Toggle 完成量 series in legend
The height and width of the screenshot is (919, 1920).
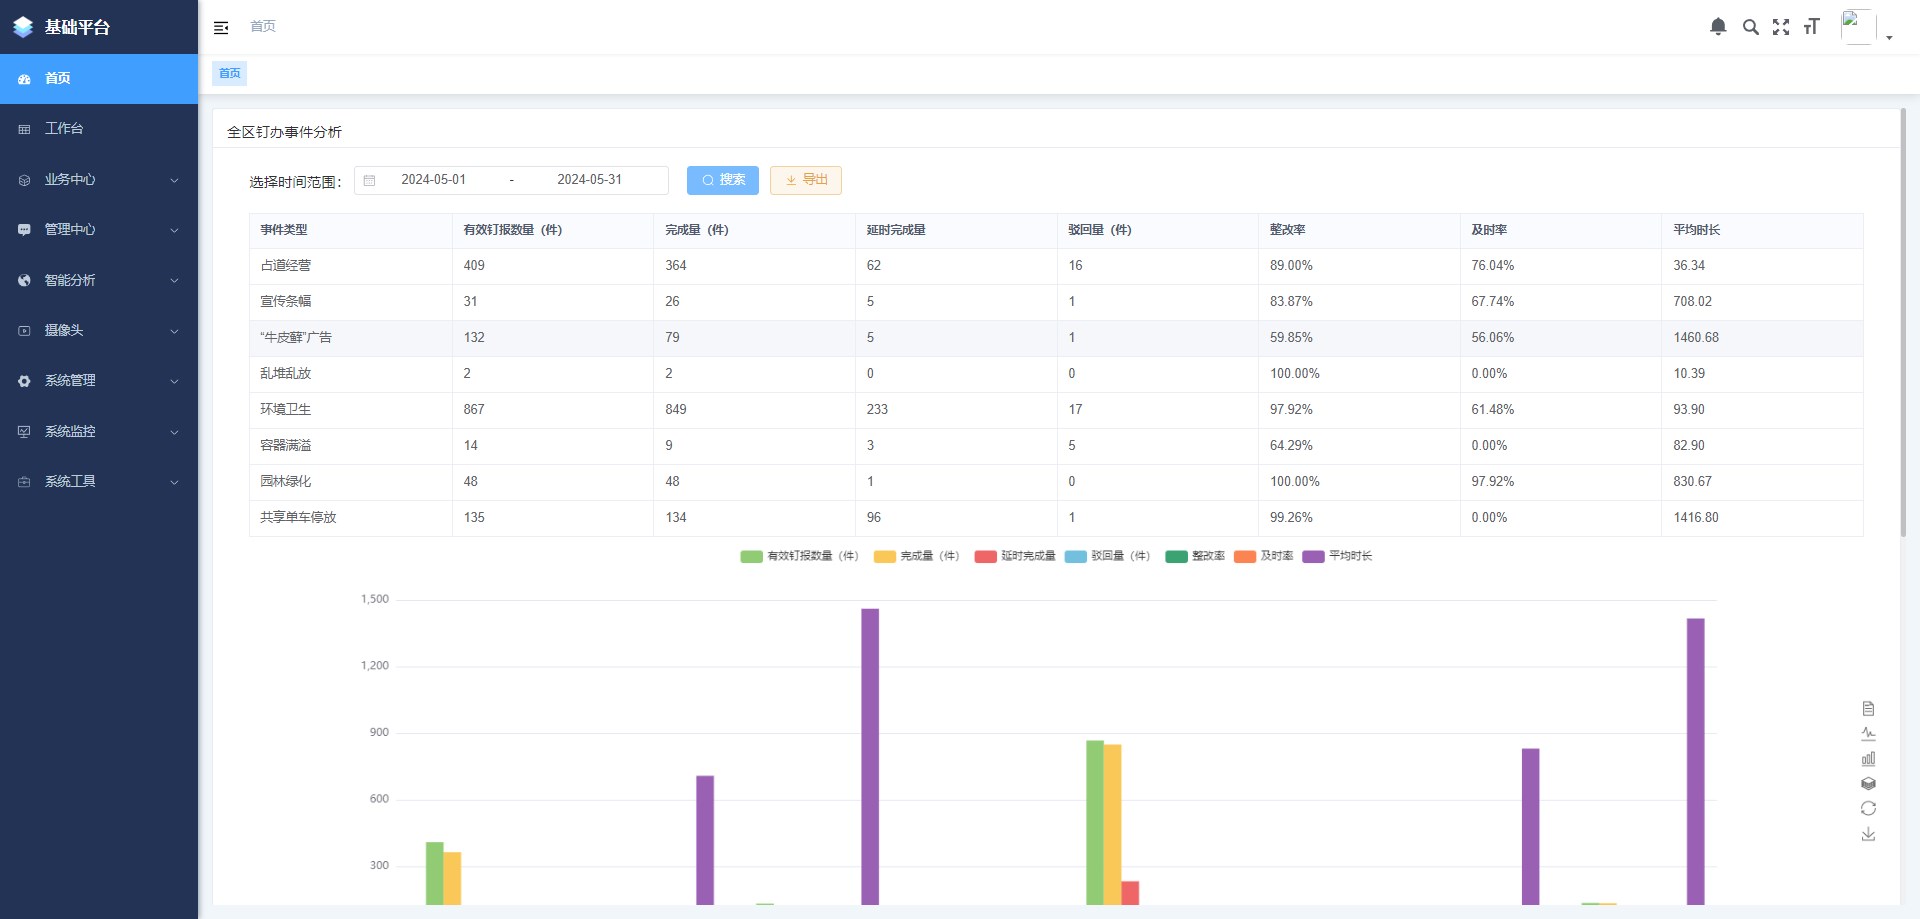pos(916,556)
